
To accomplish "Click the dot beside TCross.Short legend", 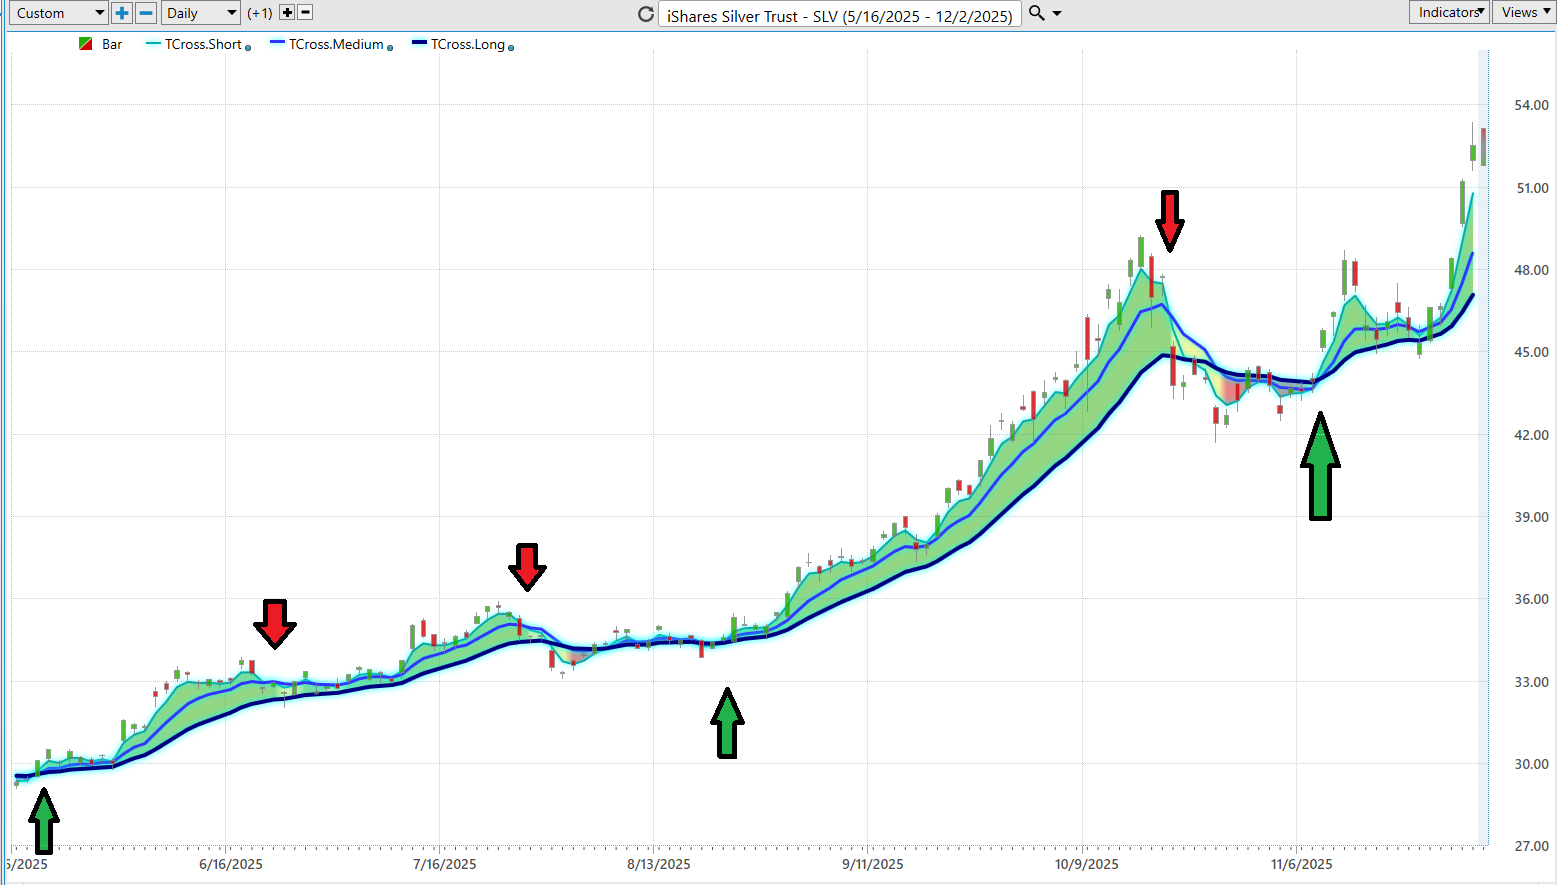I will (x=248, y=47).
